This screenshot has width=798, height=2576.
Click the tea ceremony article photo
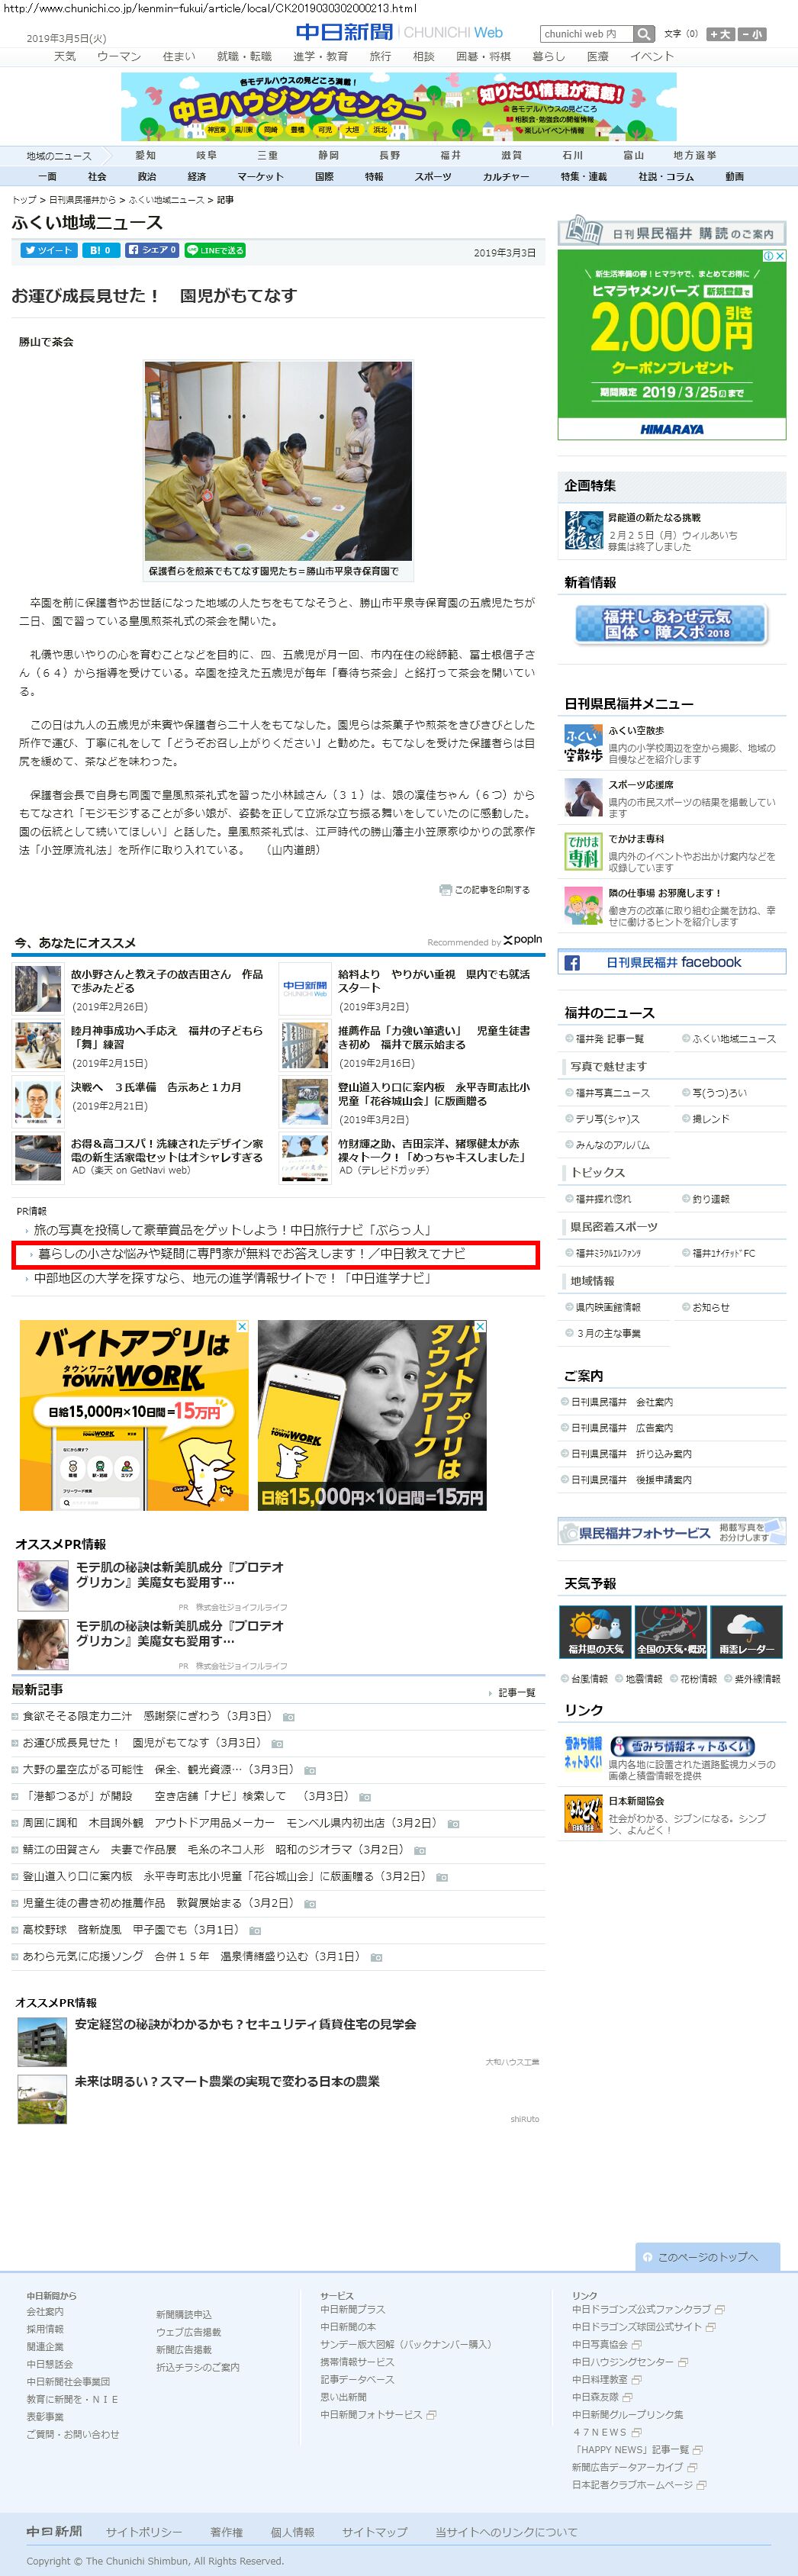pos(278,461)
